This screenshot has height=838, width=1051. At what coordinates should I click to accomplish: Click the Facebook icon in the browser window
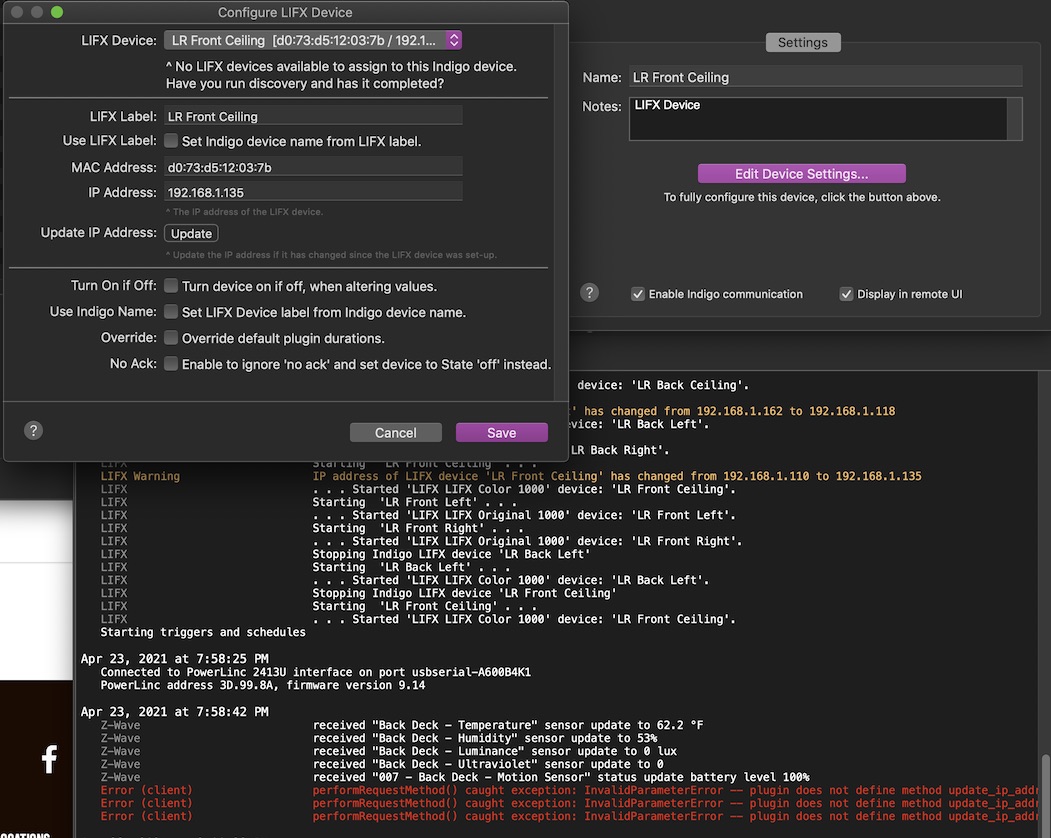(x=49, y=759)
